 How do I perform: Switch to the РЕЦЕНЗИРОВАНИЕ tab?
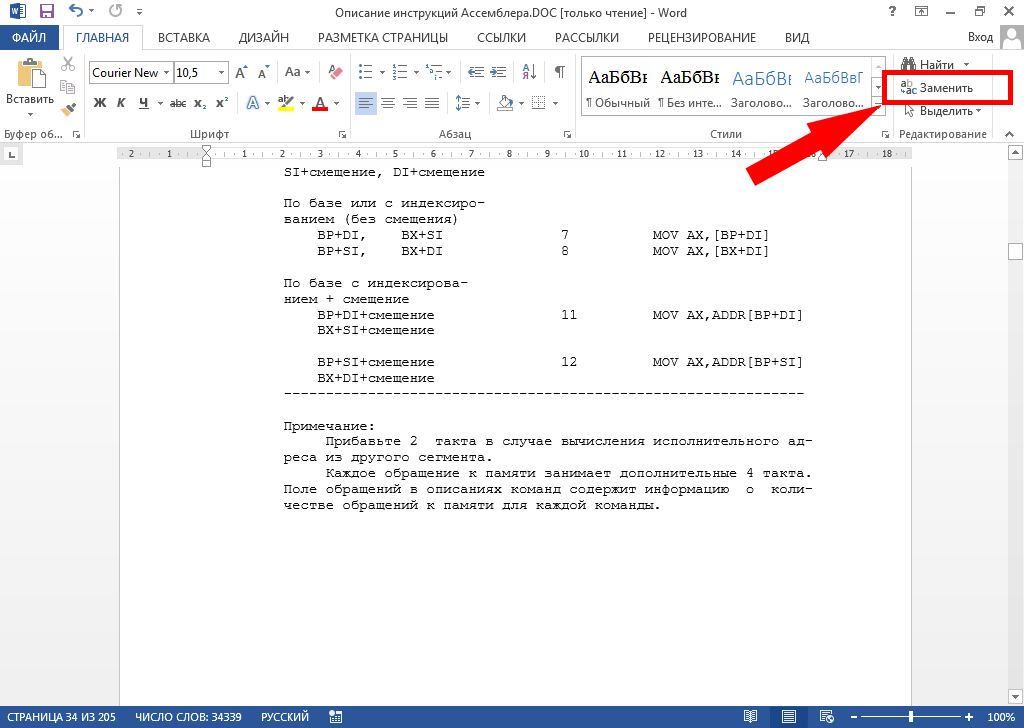pyautogui.click(x=701, y=38)
